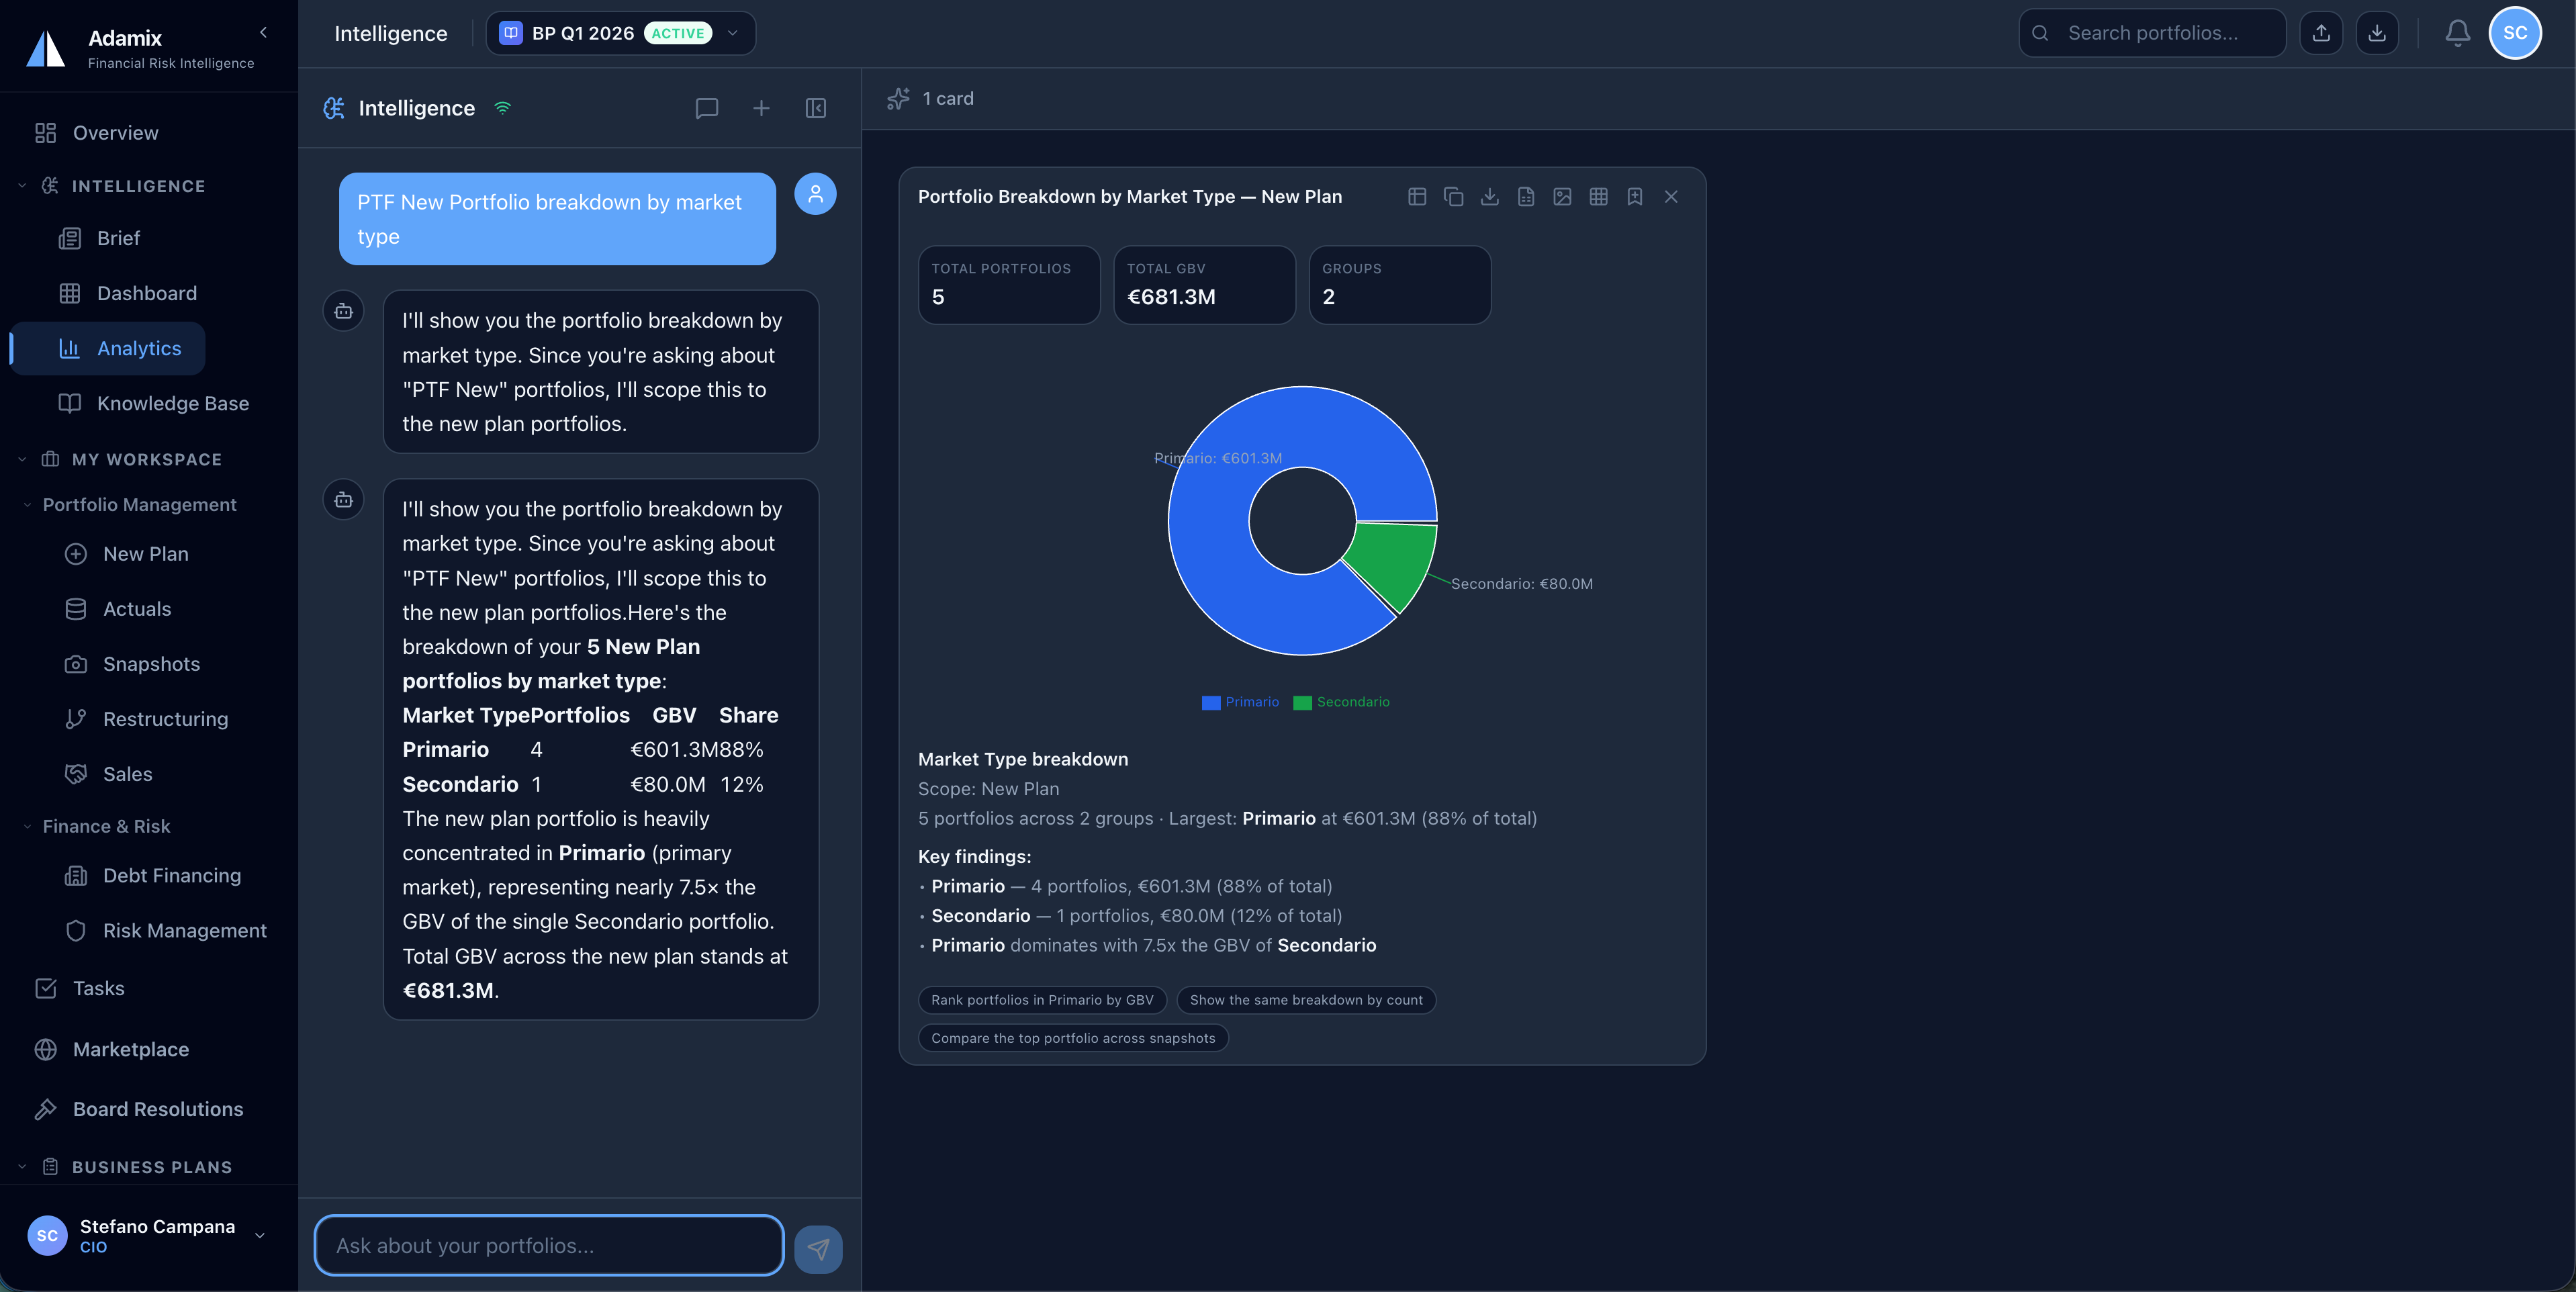
Task: Click 'Rank portfolios in Primario by GBV'
Action: [x=1042, y=1000]
